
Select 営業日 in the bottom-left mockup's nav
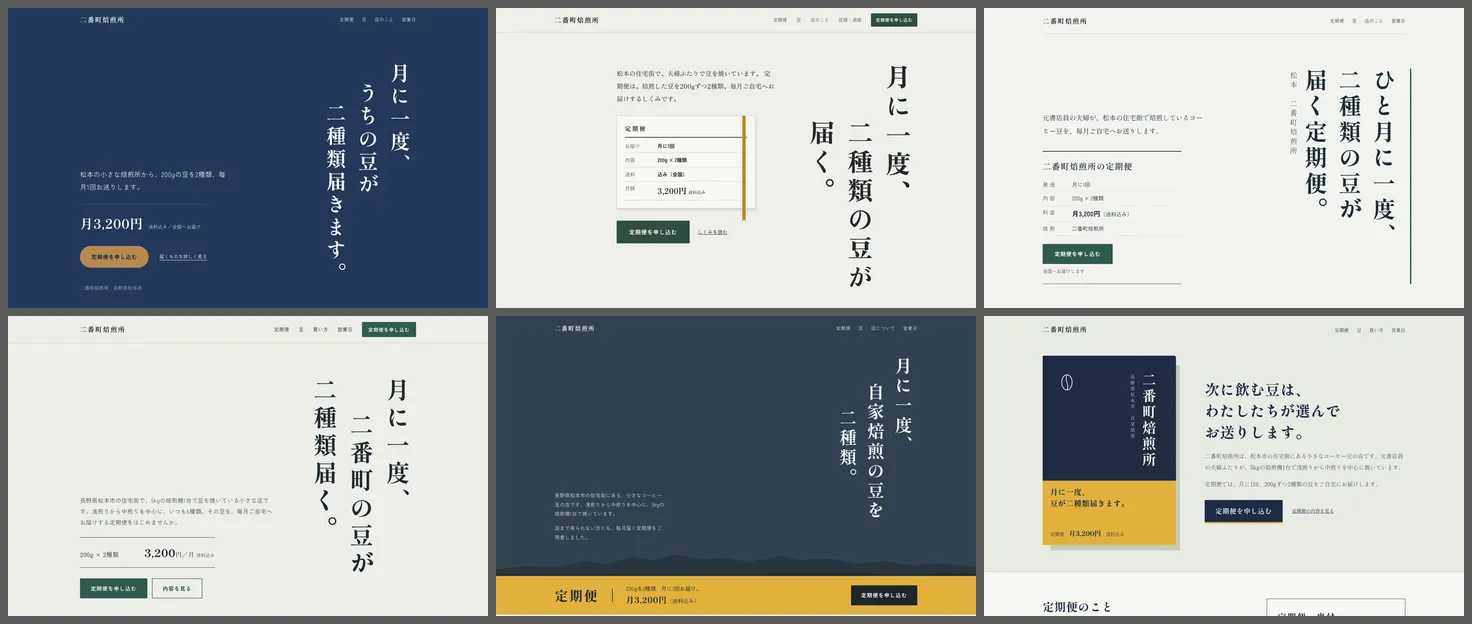pos(345,329)
